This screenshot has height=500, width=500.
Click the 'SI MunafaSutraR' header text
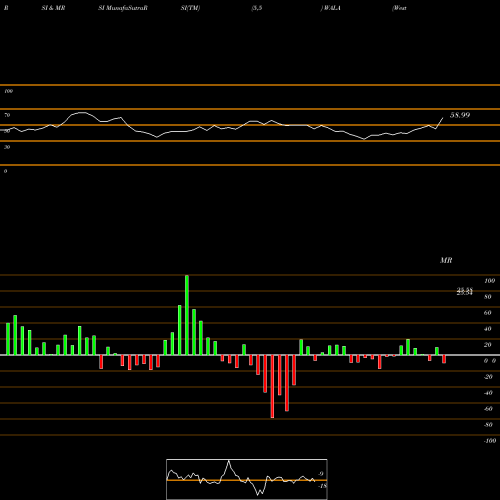click(x=123, y=8)
